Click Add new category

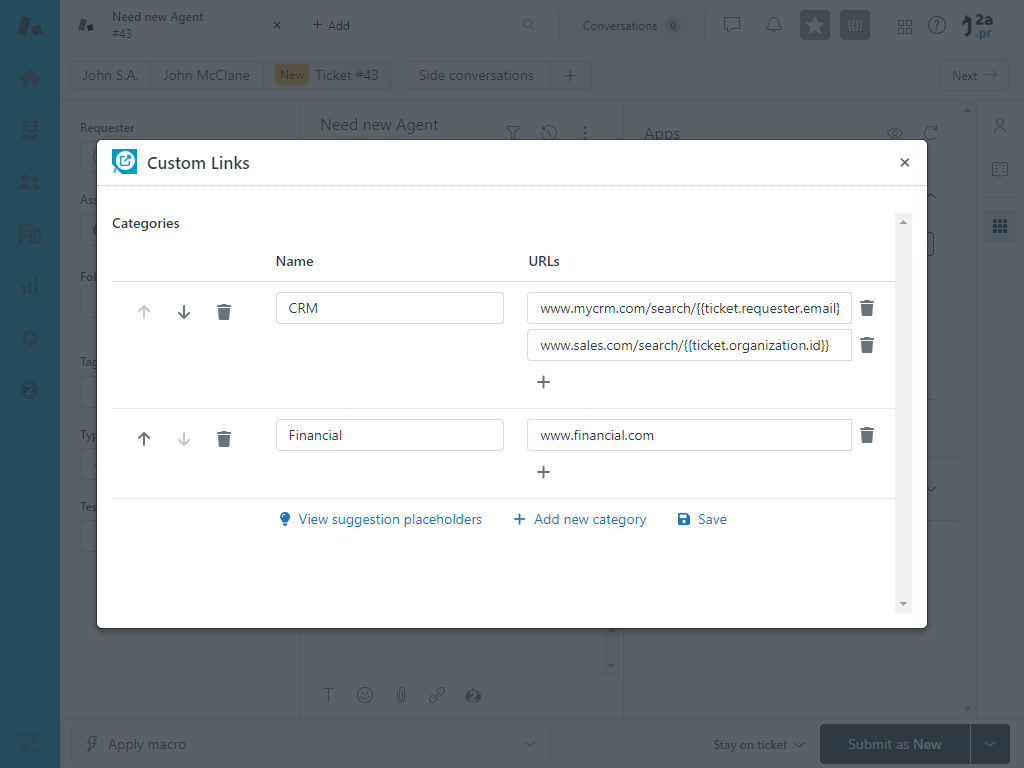click(x=580, y=520)
